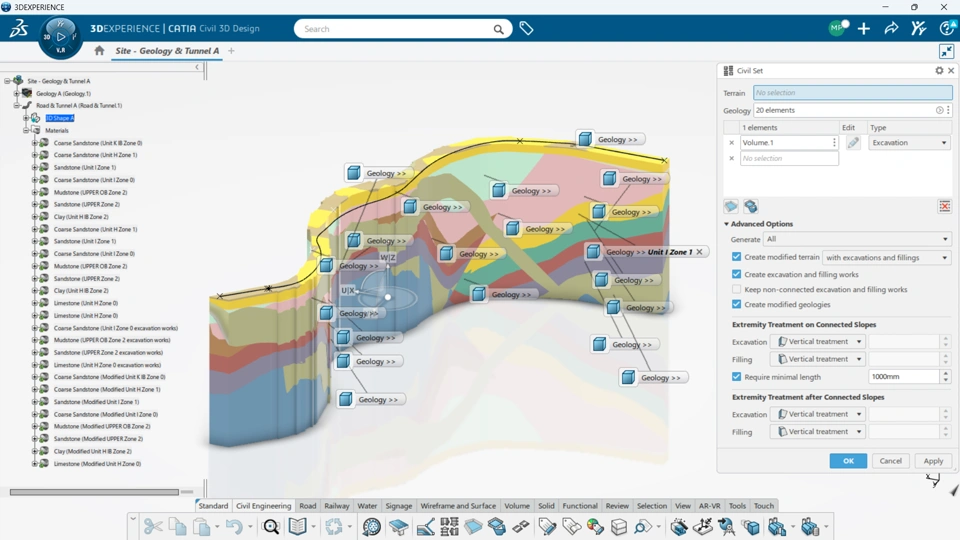Image resolution: width=960 pixels, height=540 pixels.
Task: Open the Generate All dropdown
Action: click(x=857, y=239)
